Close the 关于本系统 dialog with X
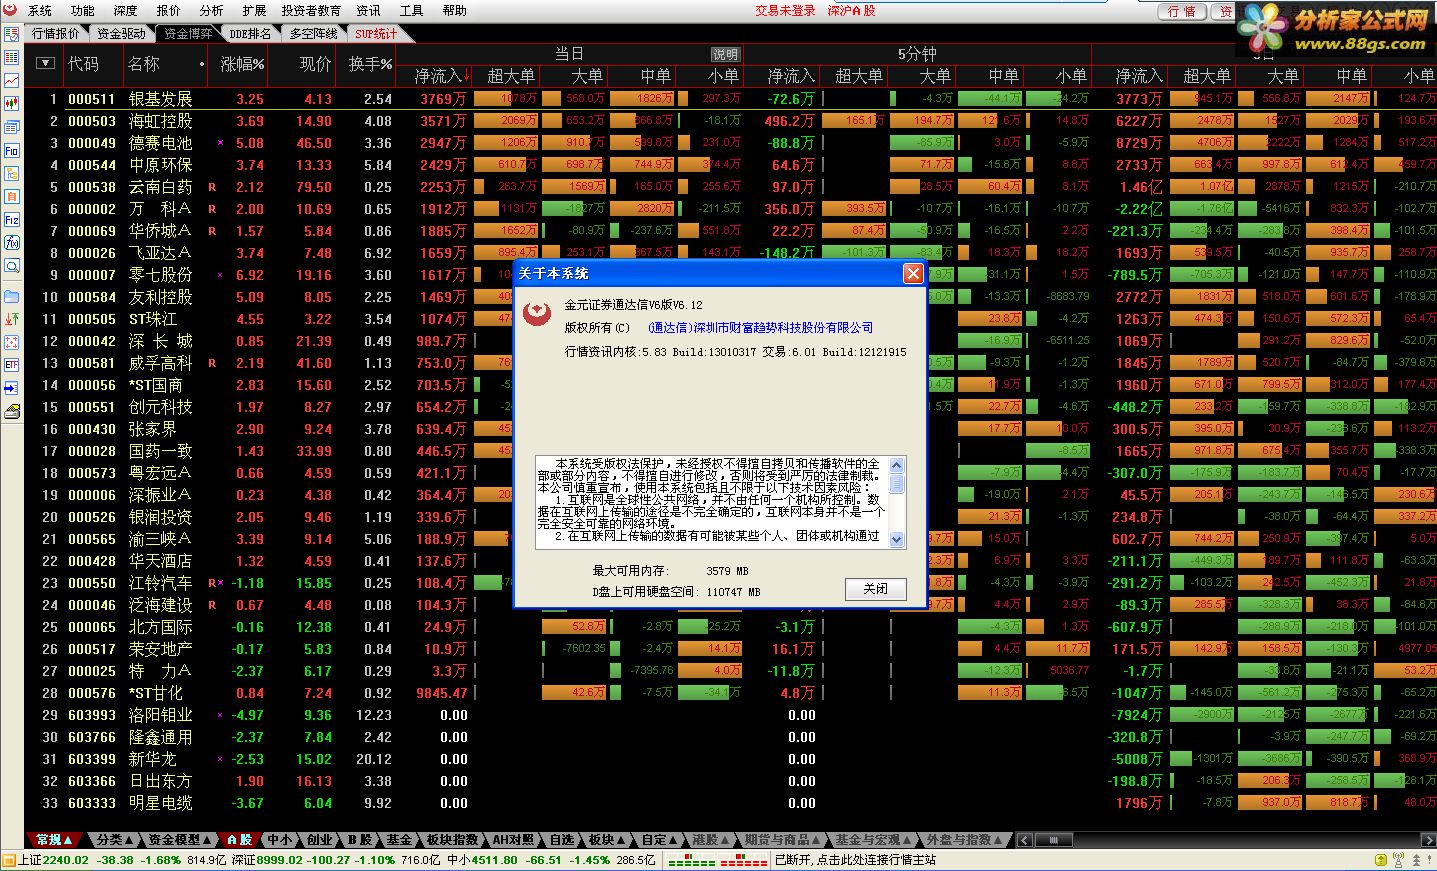The image size is (1437, 871). pos(913,273)
